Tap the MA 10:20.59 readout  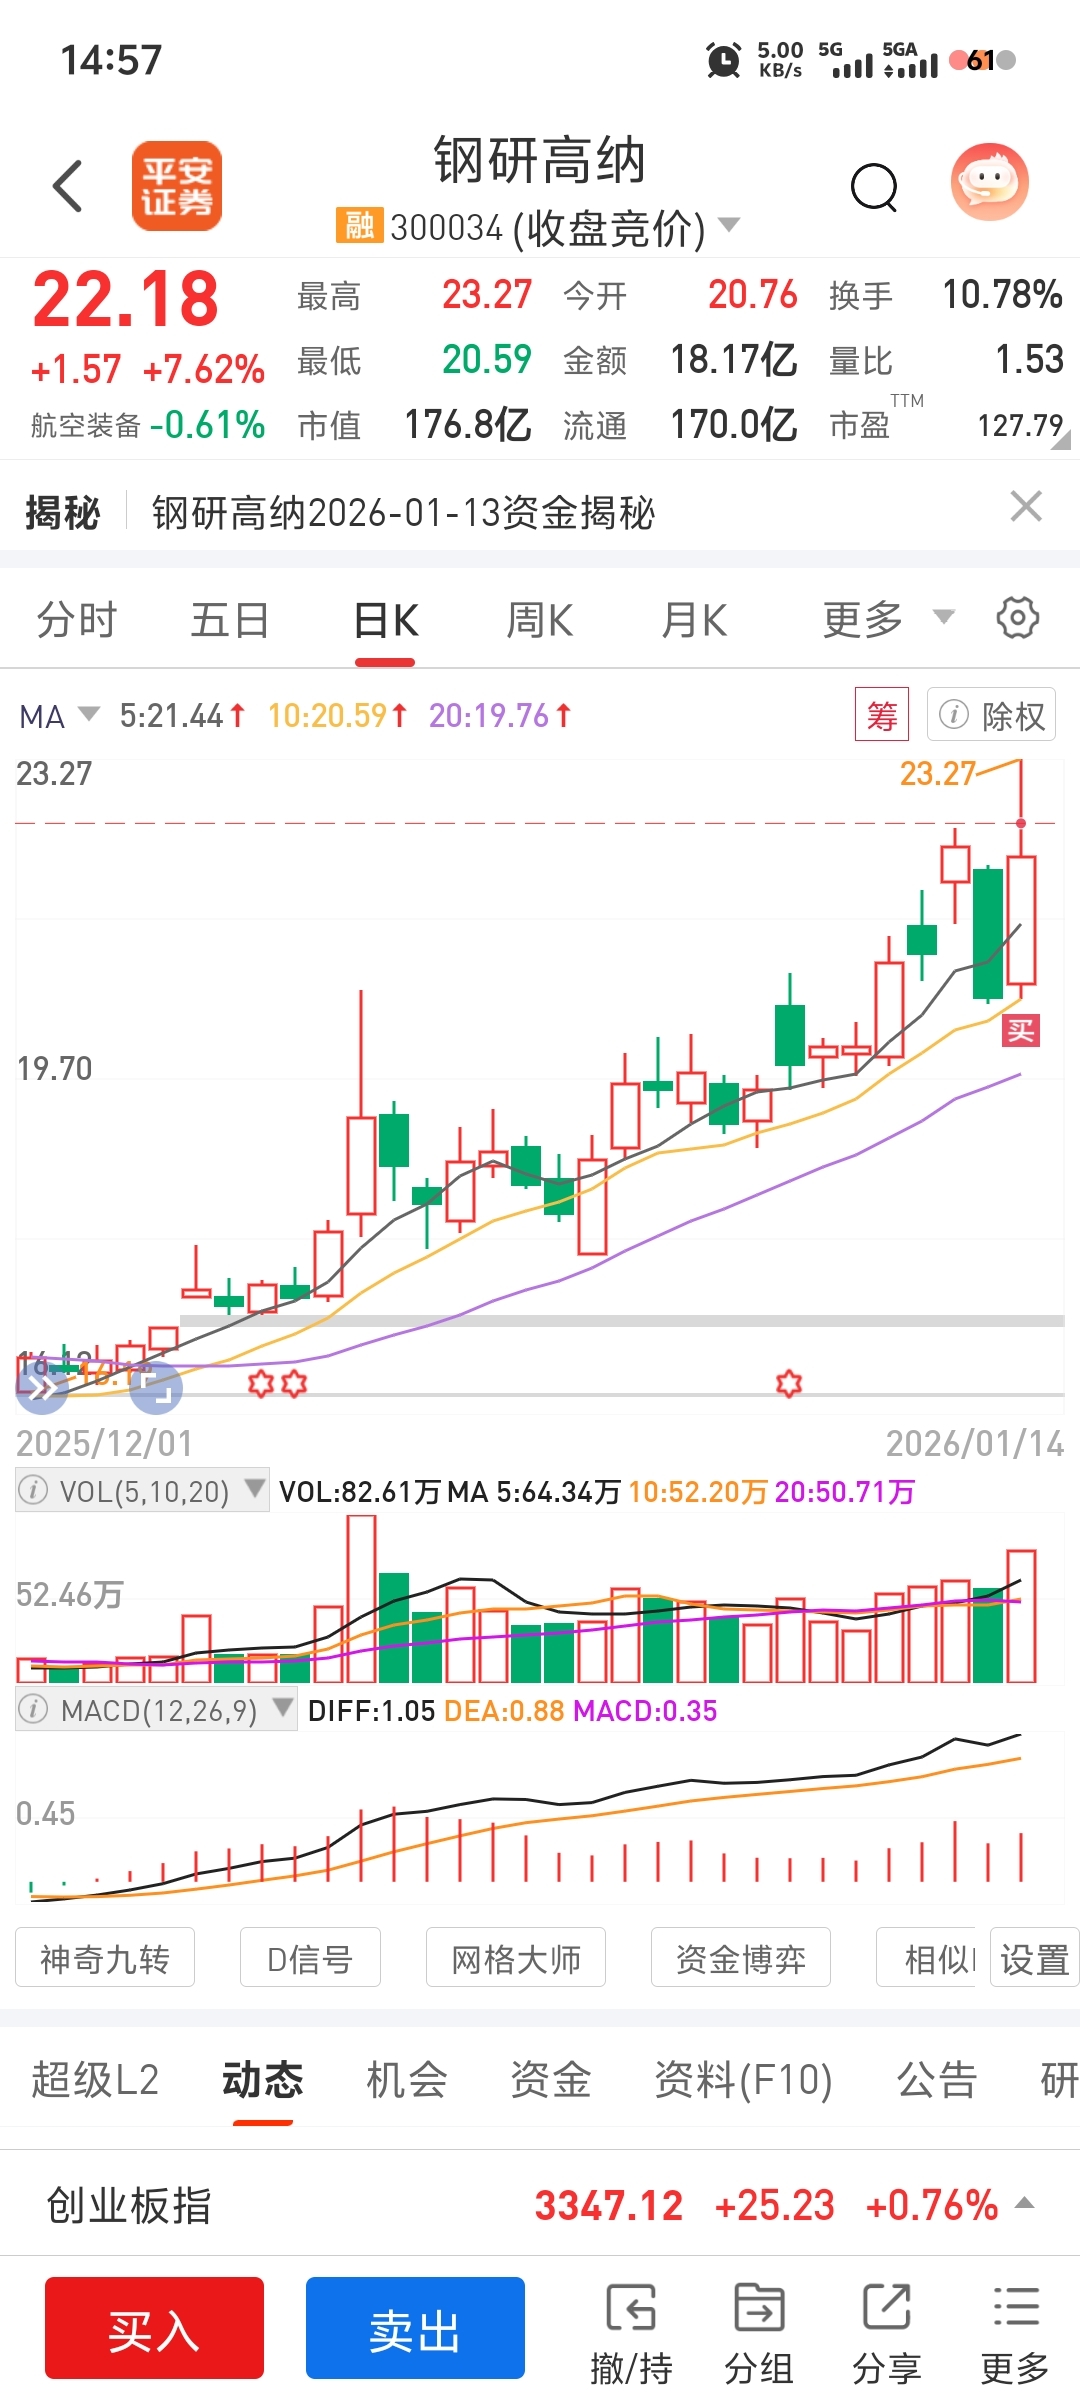[337, 716]
